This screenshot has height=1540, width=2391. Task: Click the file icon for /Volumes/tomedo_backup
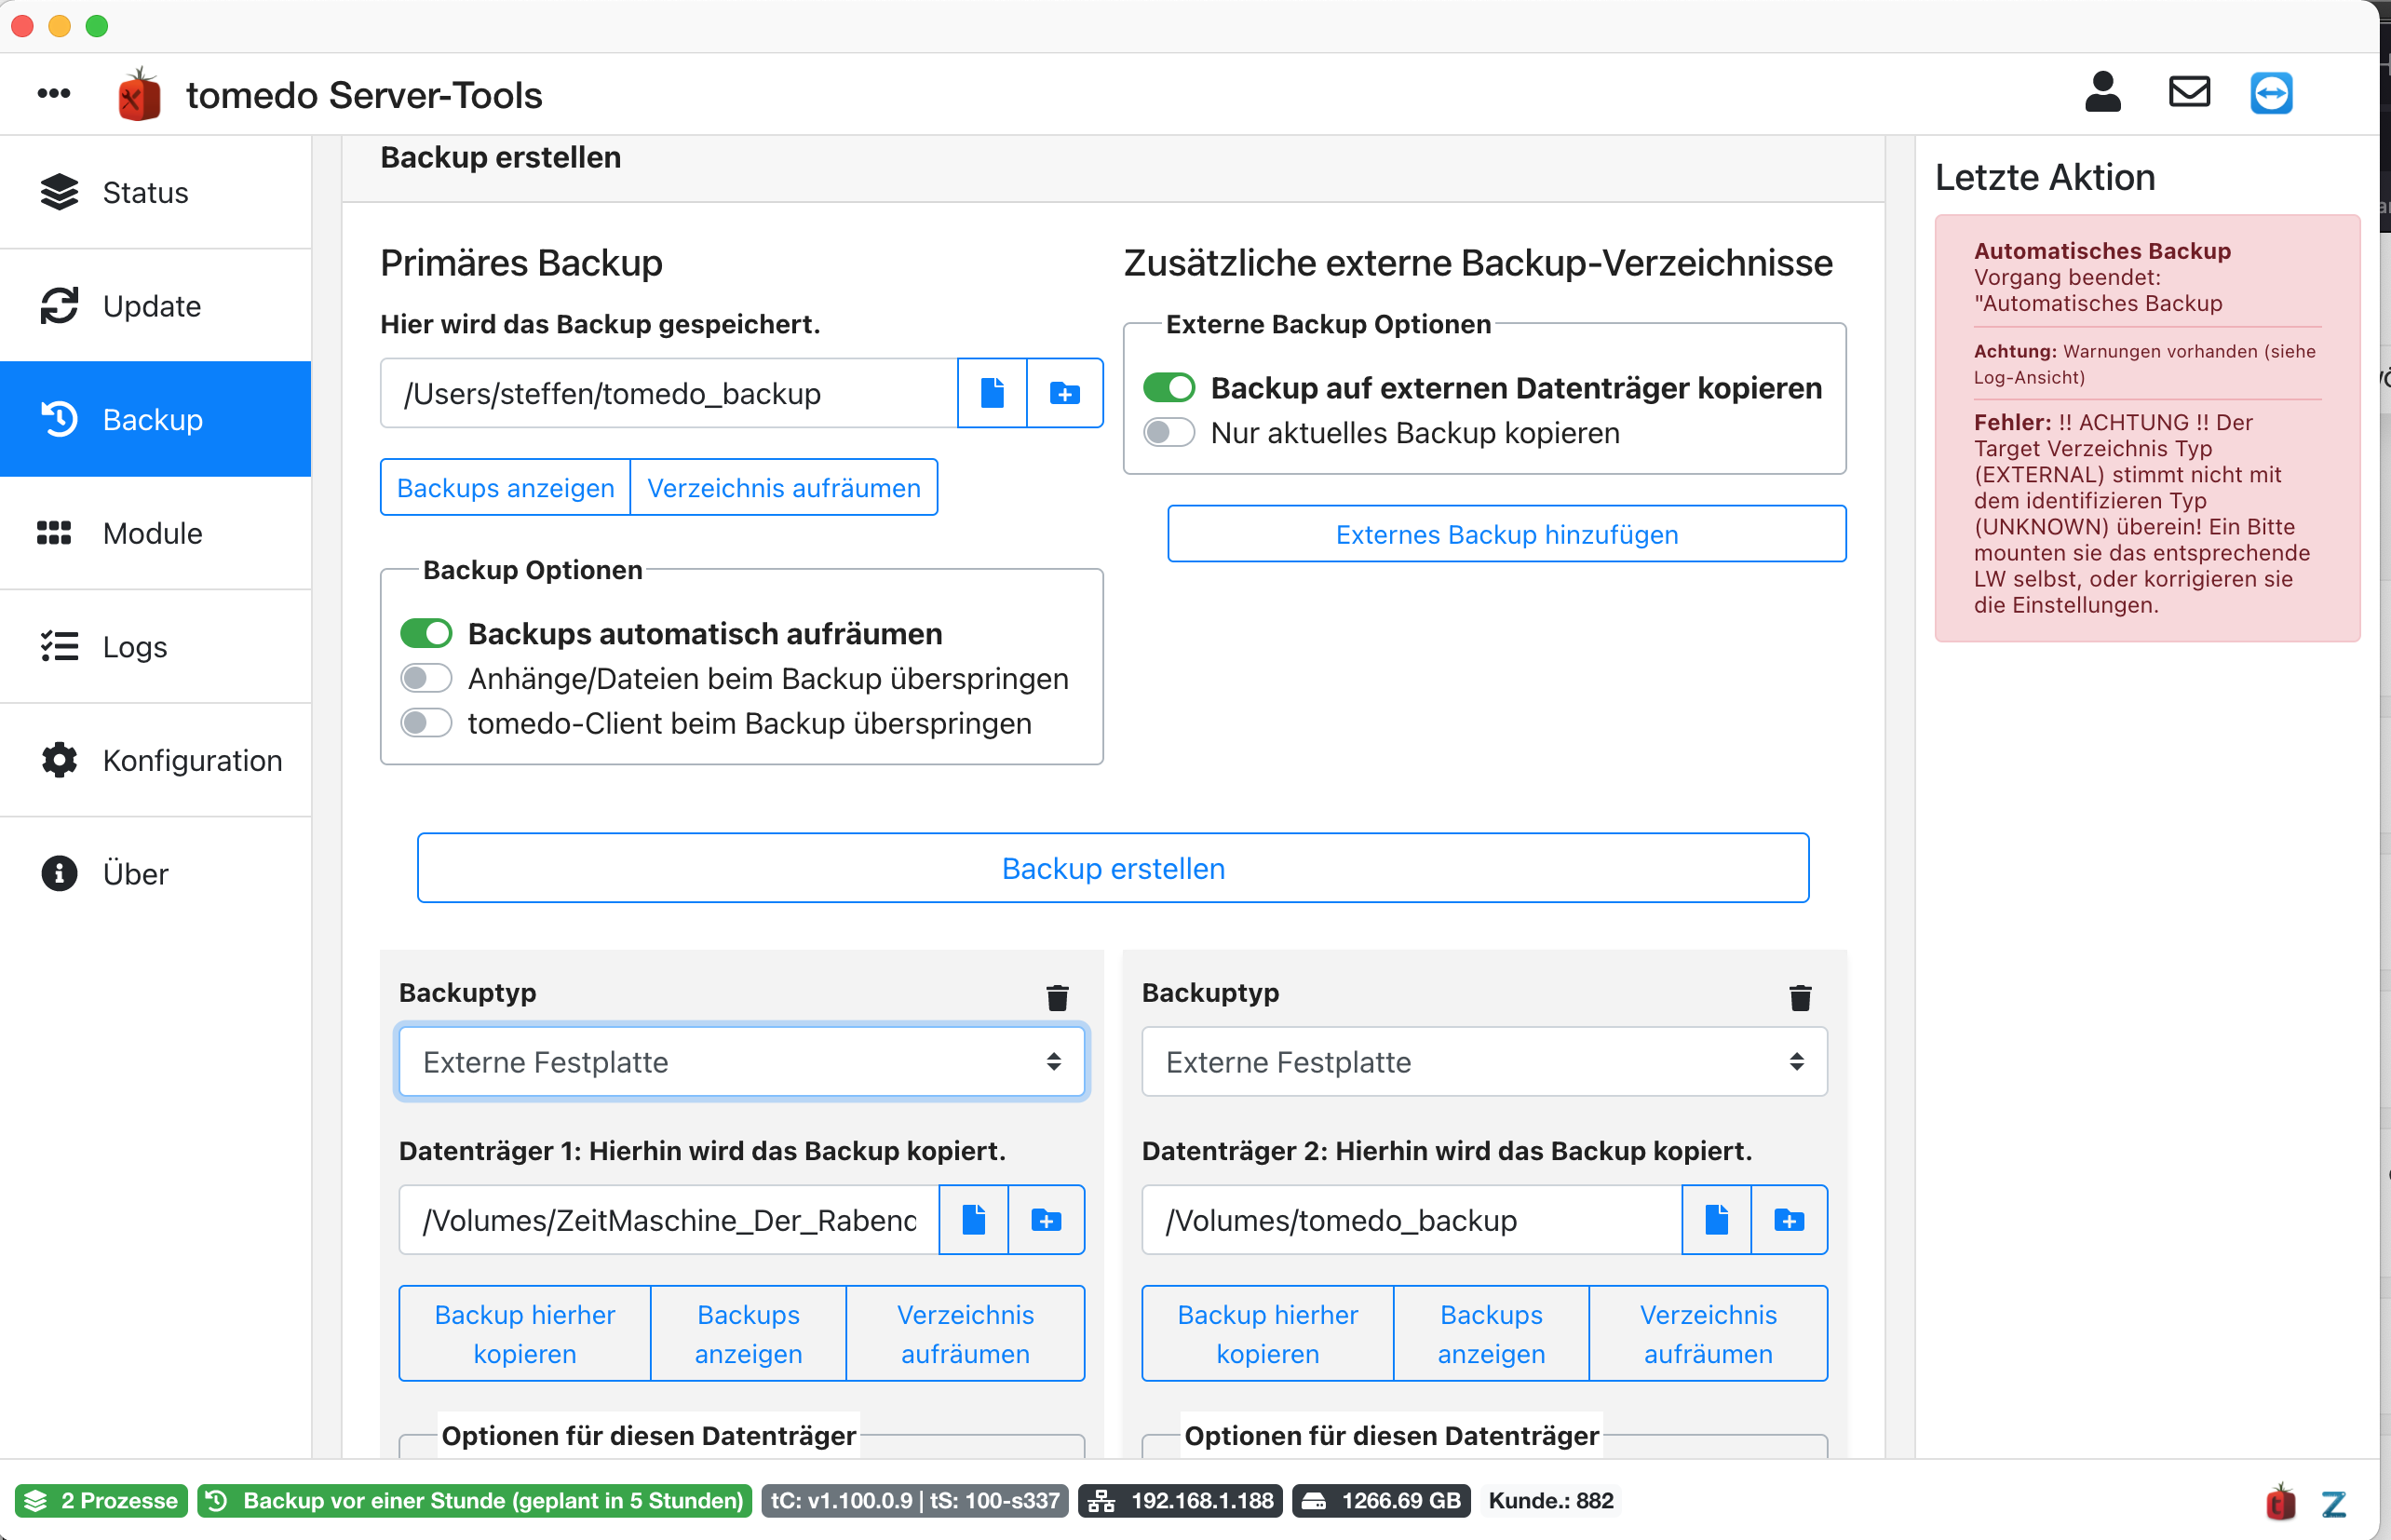1716,1219
